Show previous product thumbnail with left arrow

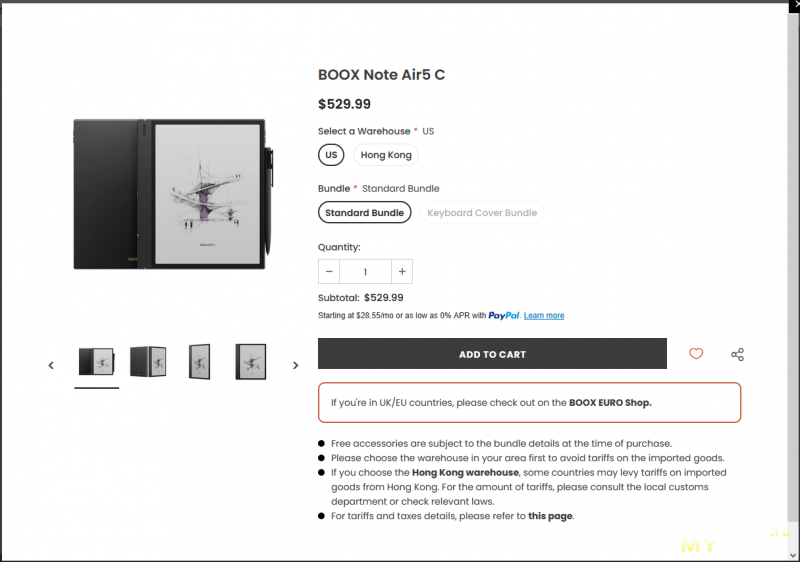[51, 365]
